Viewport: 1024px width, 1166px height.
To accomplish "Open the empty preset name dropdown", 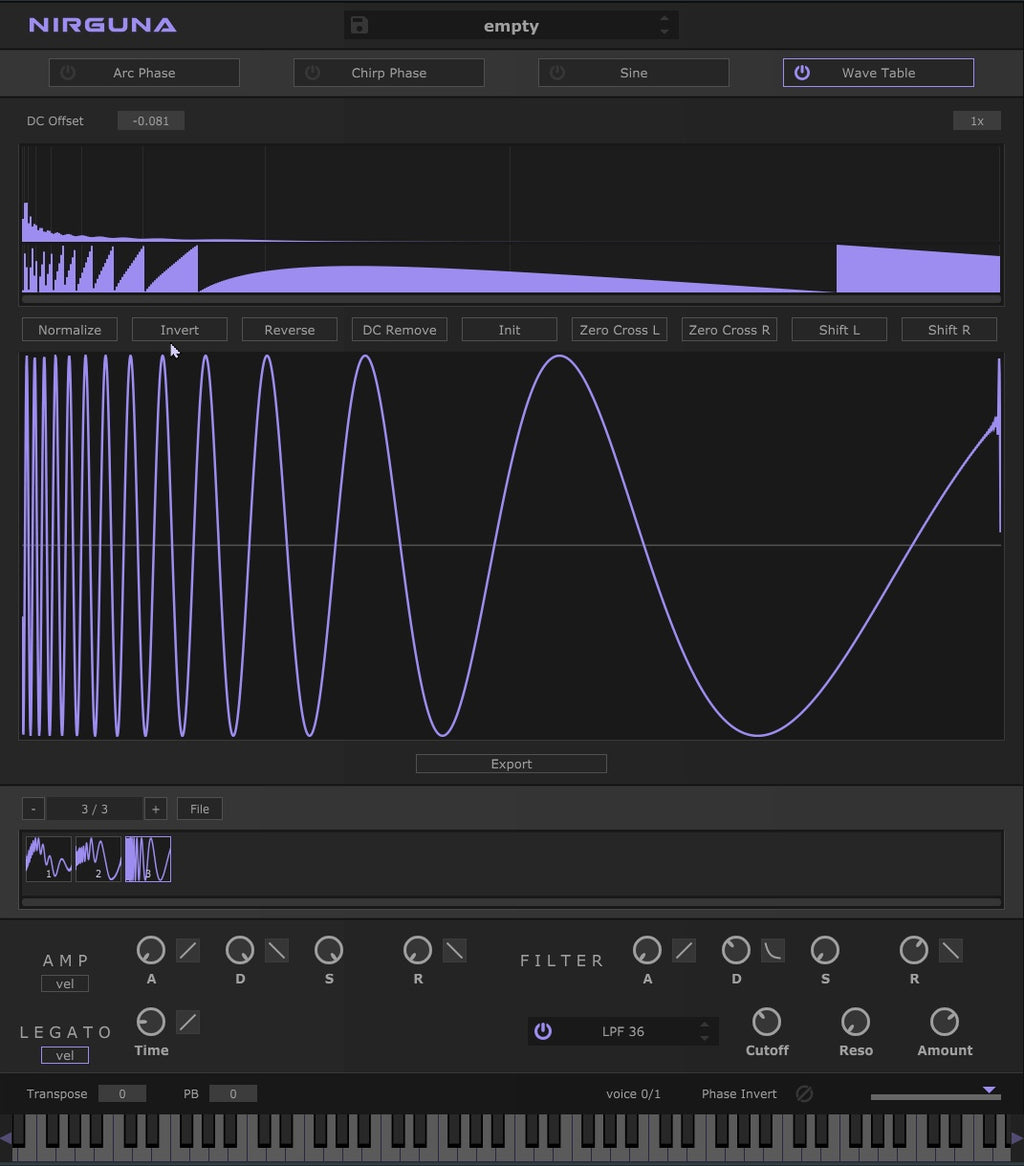I will click(x=511, y=26).
